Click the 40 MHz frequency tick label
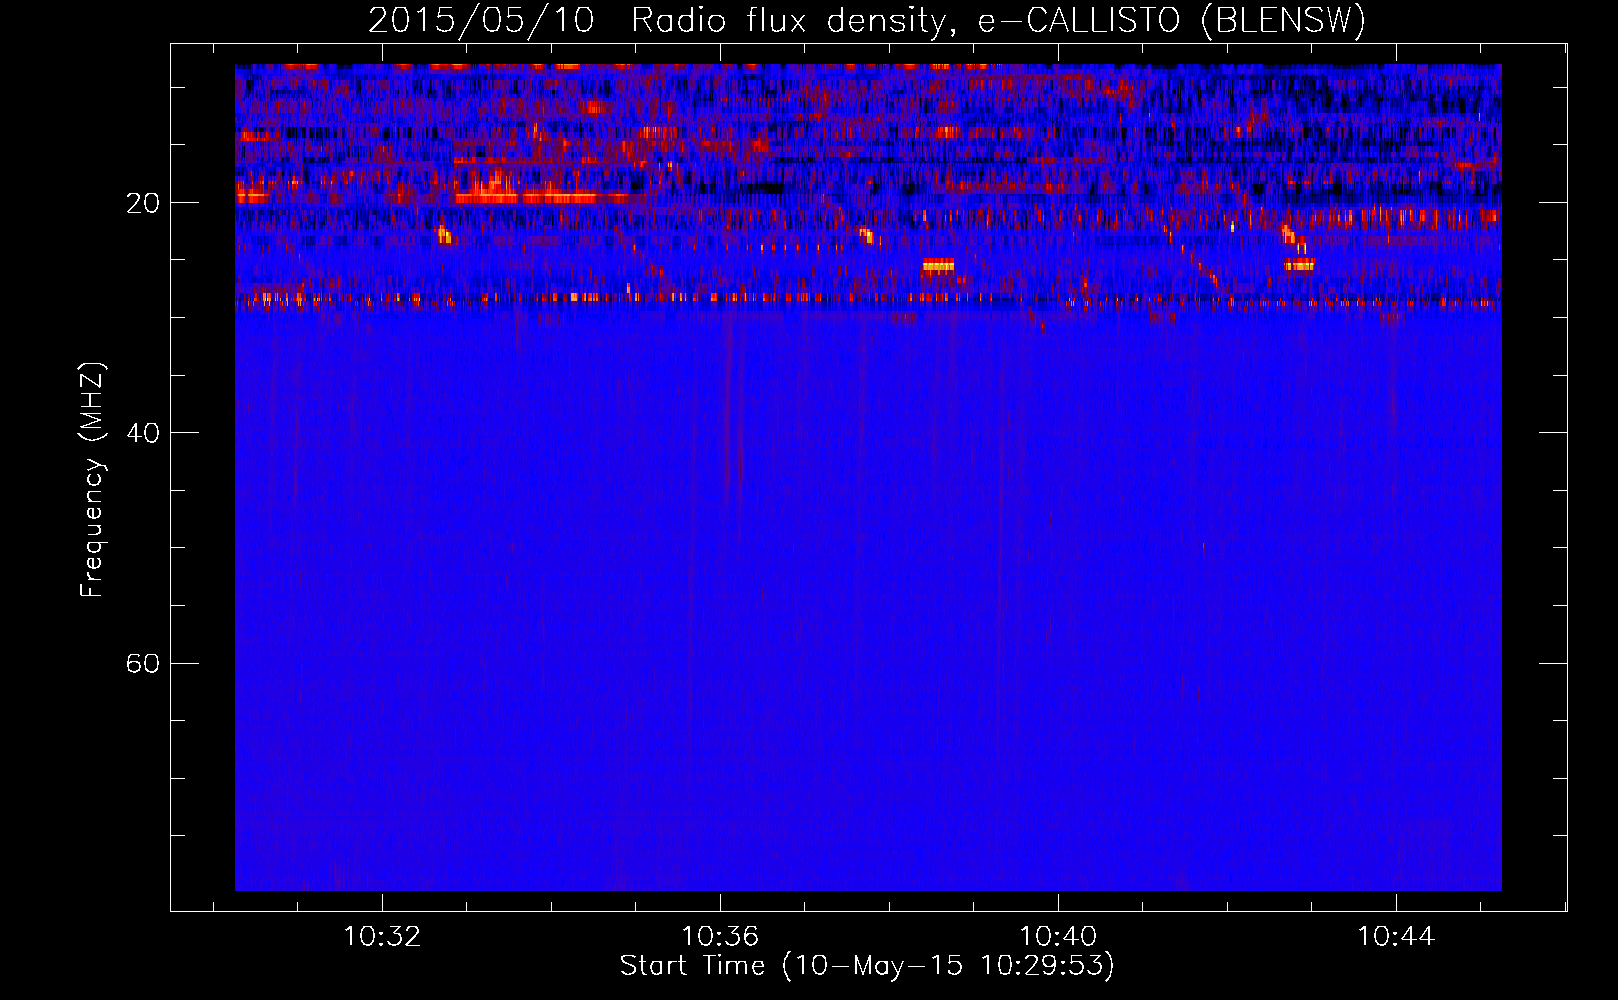 pyautogui.click(x=142, y=433)
